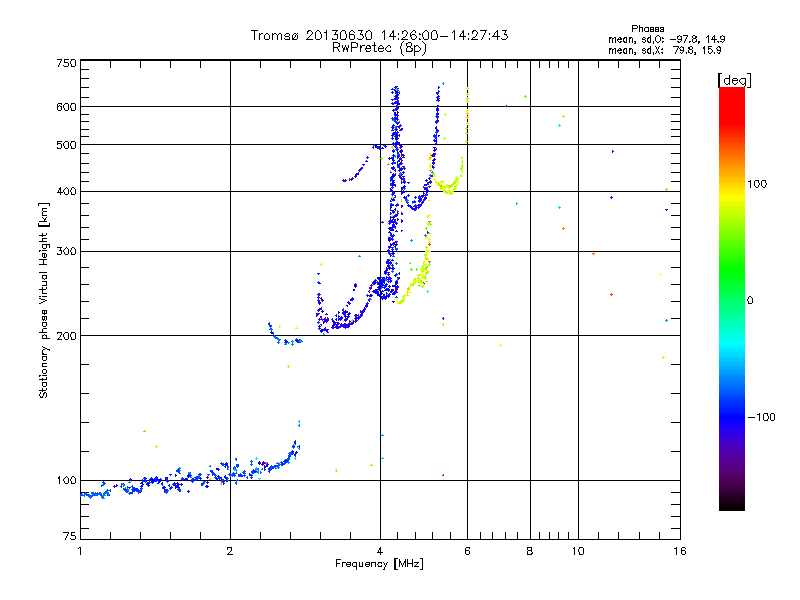Click x-axis tick label '10'
The image size is (800, 600).
pyautogui.click(x=578, y=551)
